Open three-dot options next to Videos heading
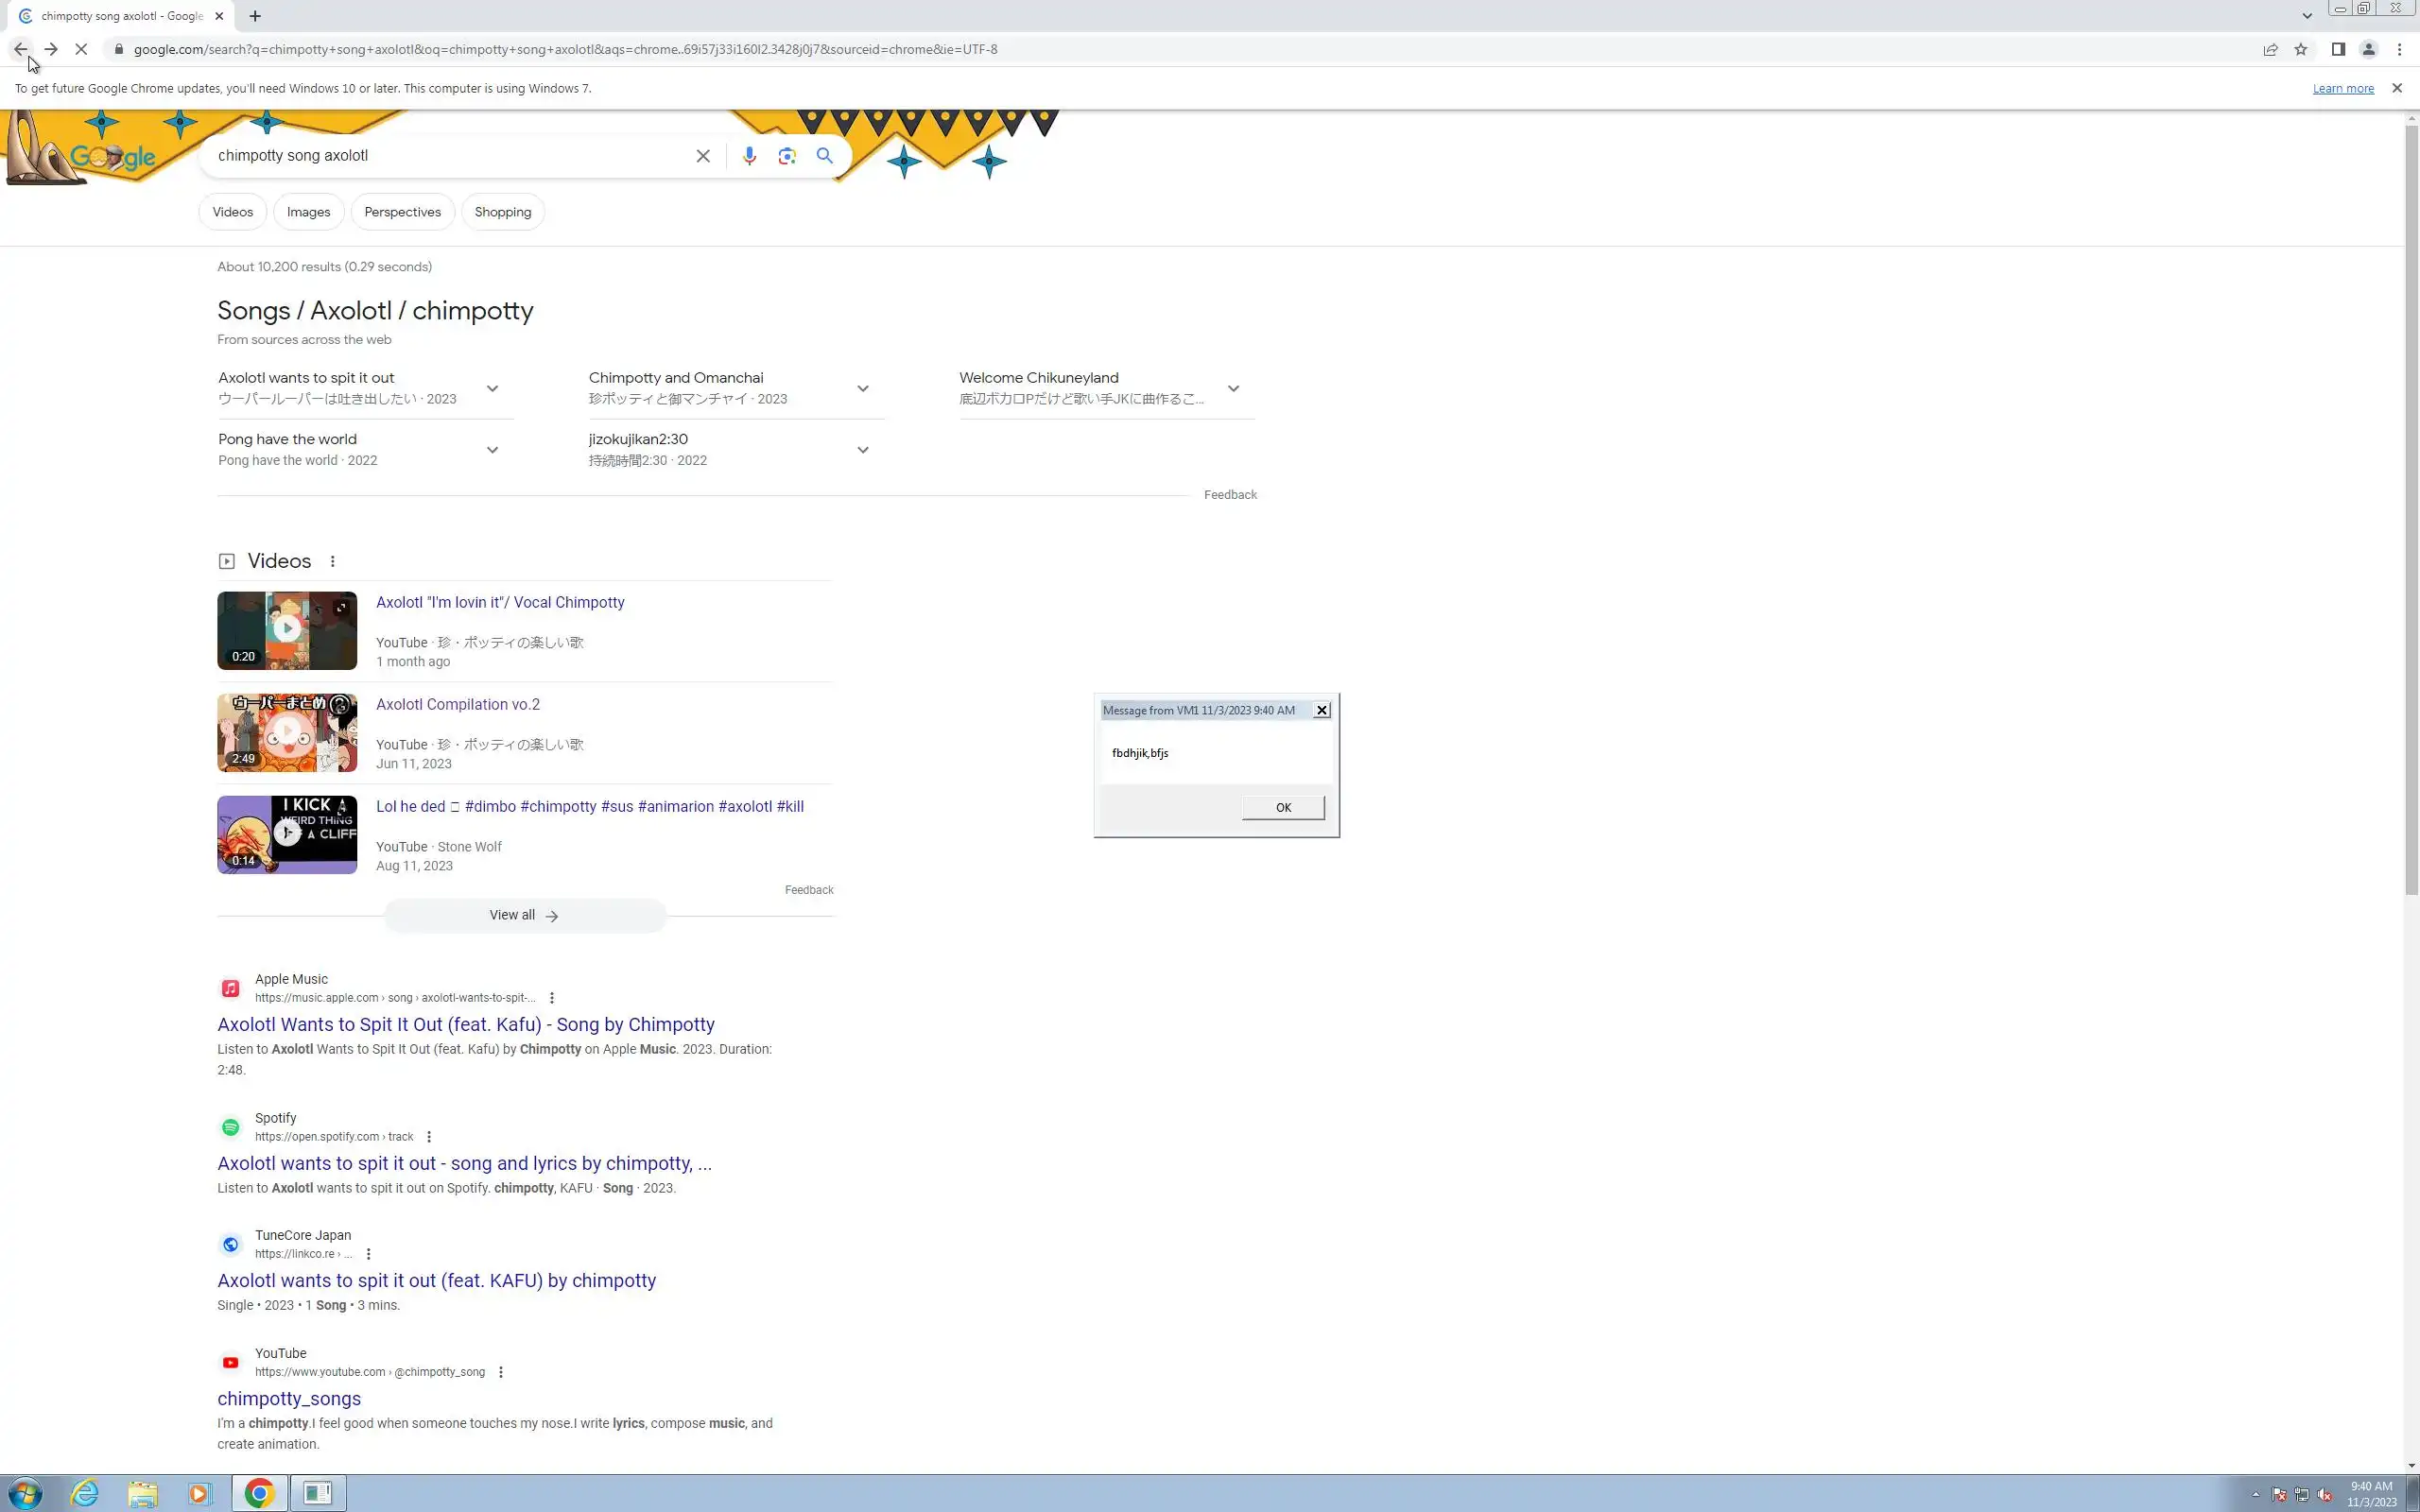Image resolution: width=2420 pixels, height=1512 pixels. tap(333, 562)
